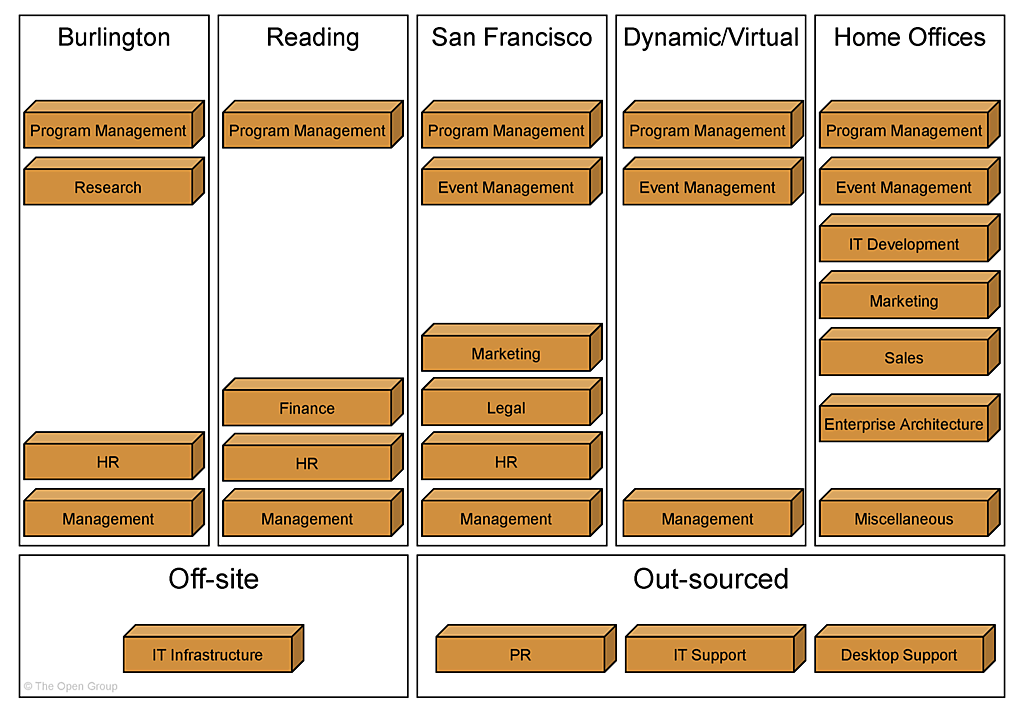Click the HR block in Reading
The height and width of the screenshot is (714, 1024).
point(307,463)
